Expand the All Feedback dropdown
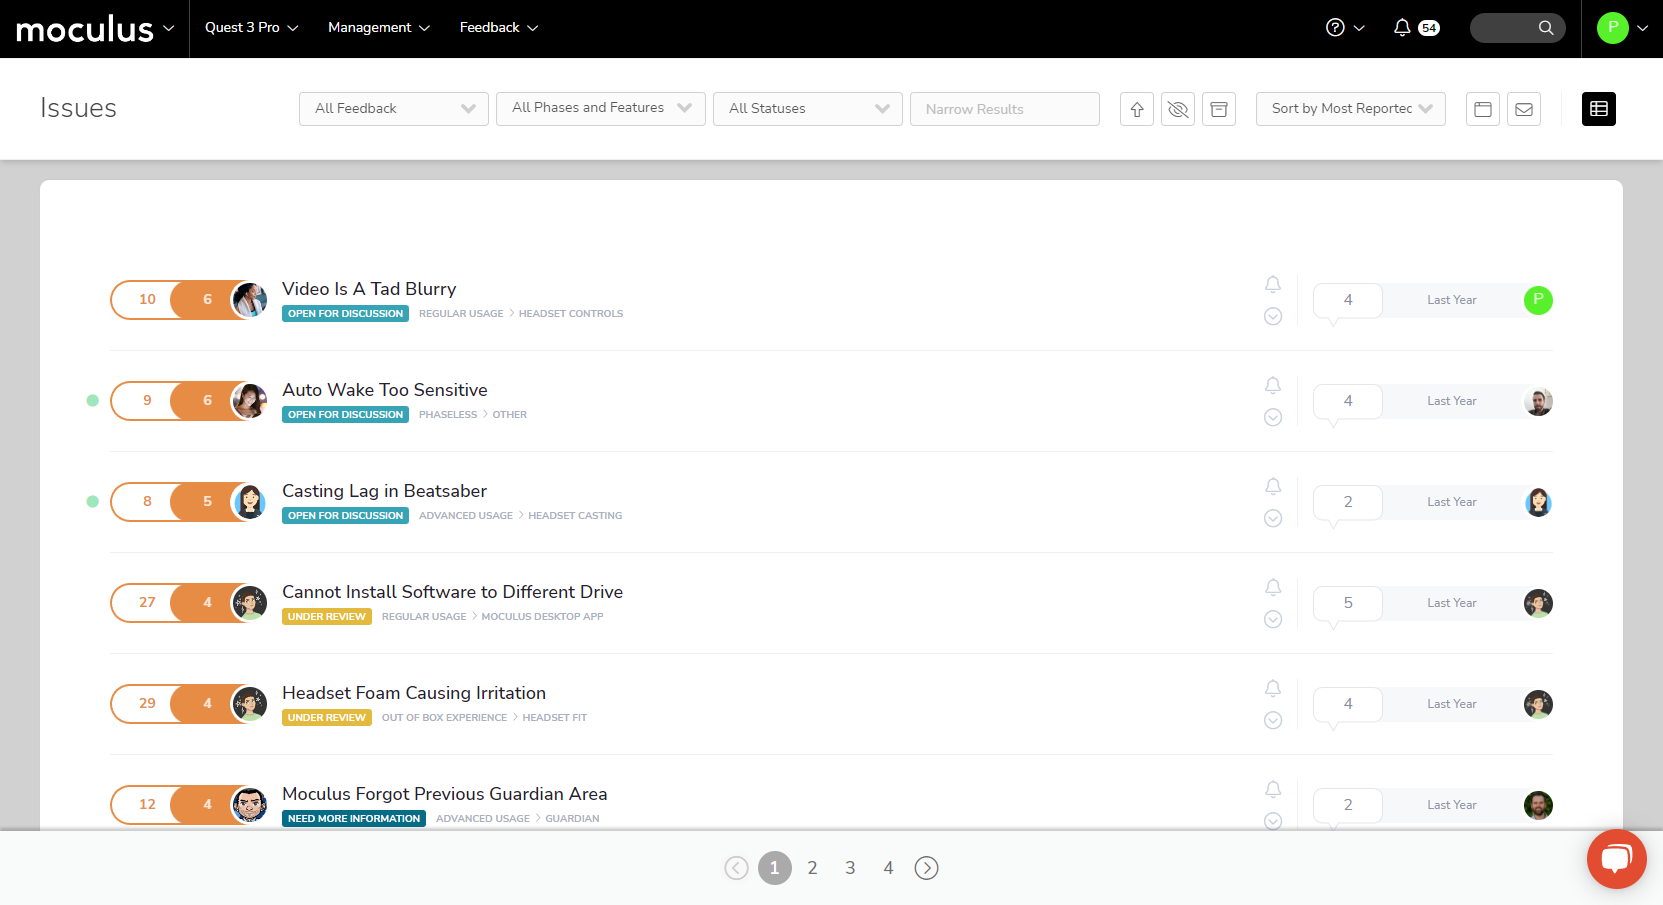The height and width of the screenshot is (905, 1663). (393, 109)
